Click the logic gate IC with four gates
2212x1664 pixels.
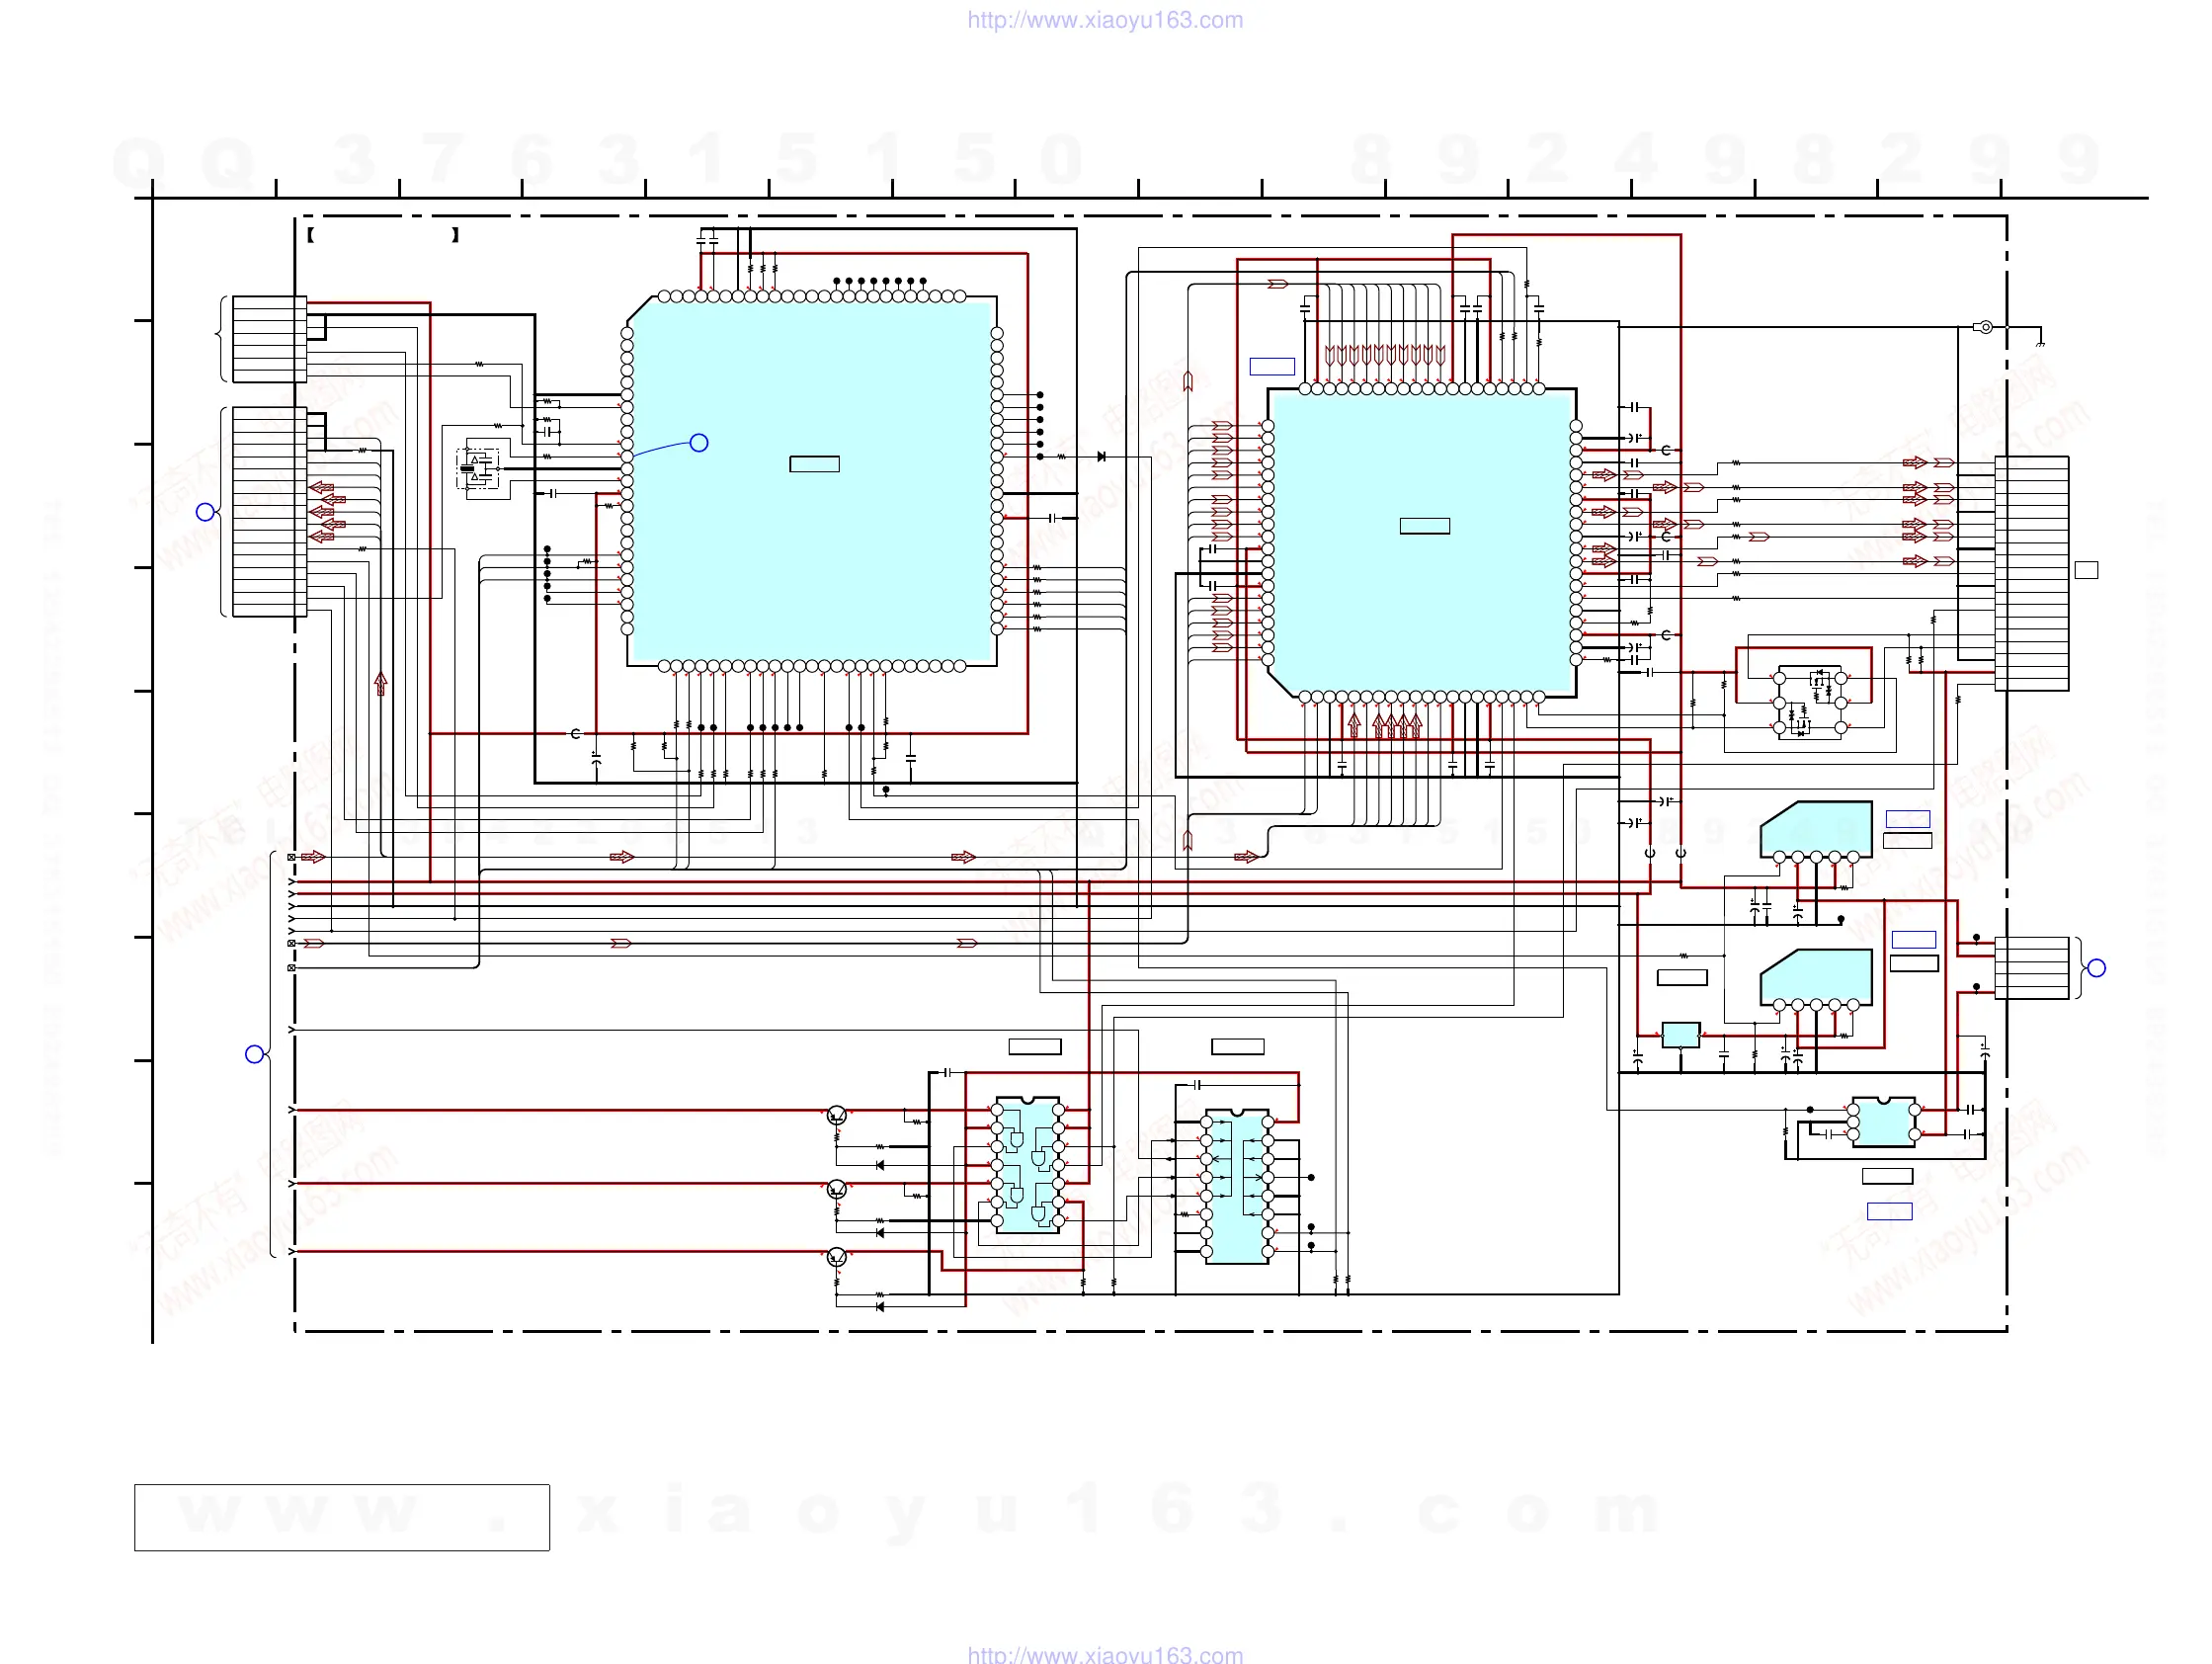tap(1028, 1165)
